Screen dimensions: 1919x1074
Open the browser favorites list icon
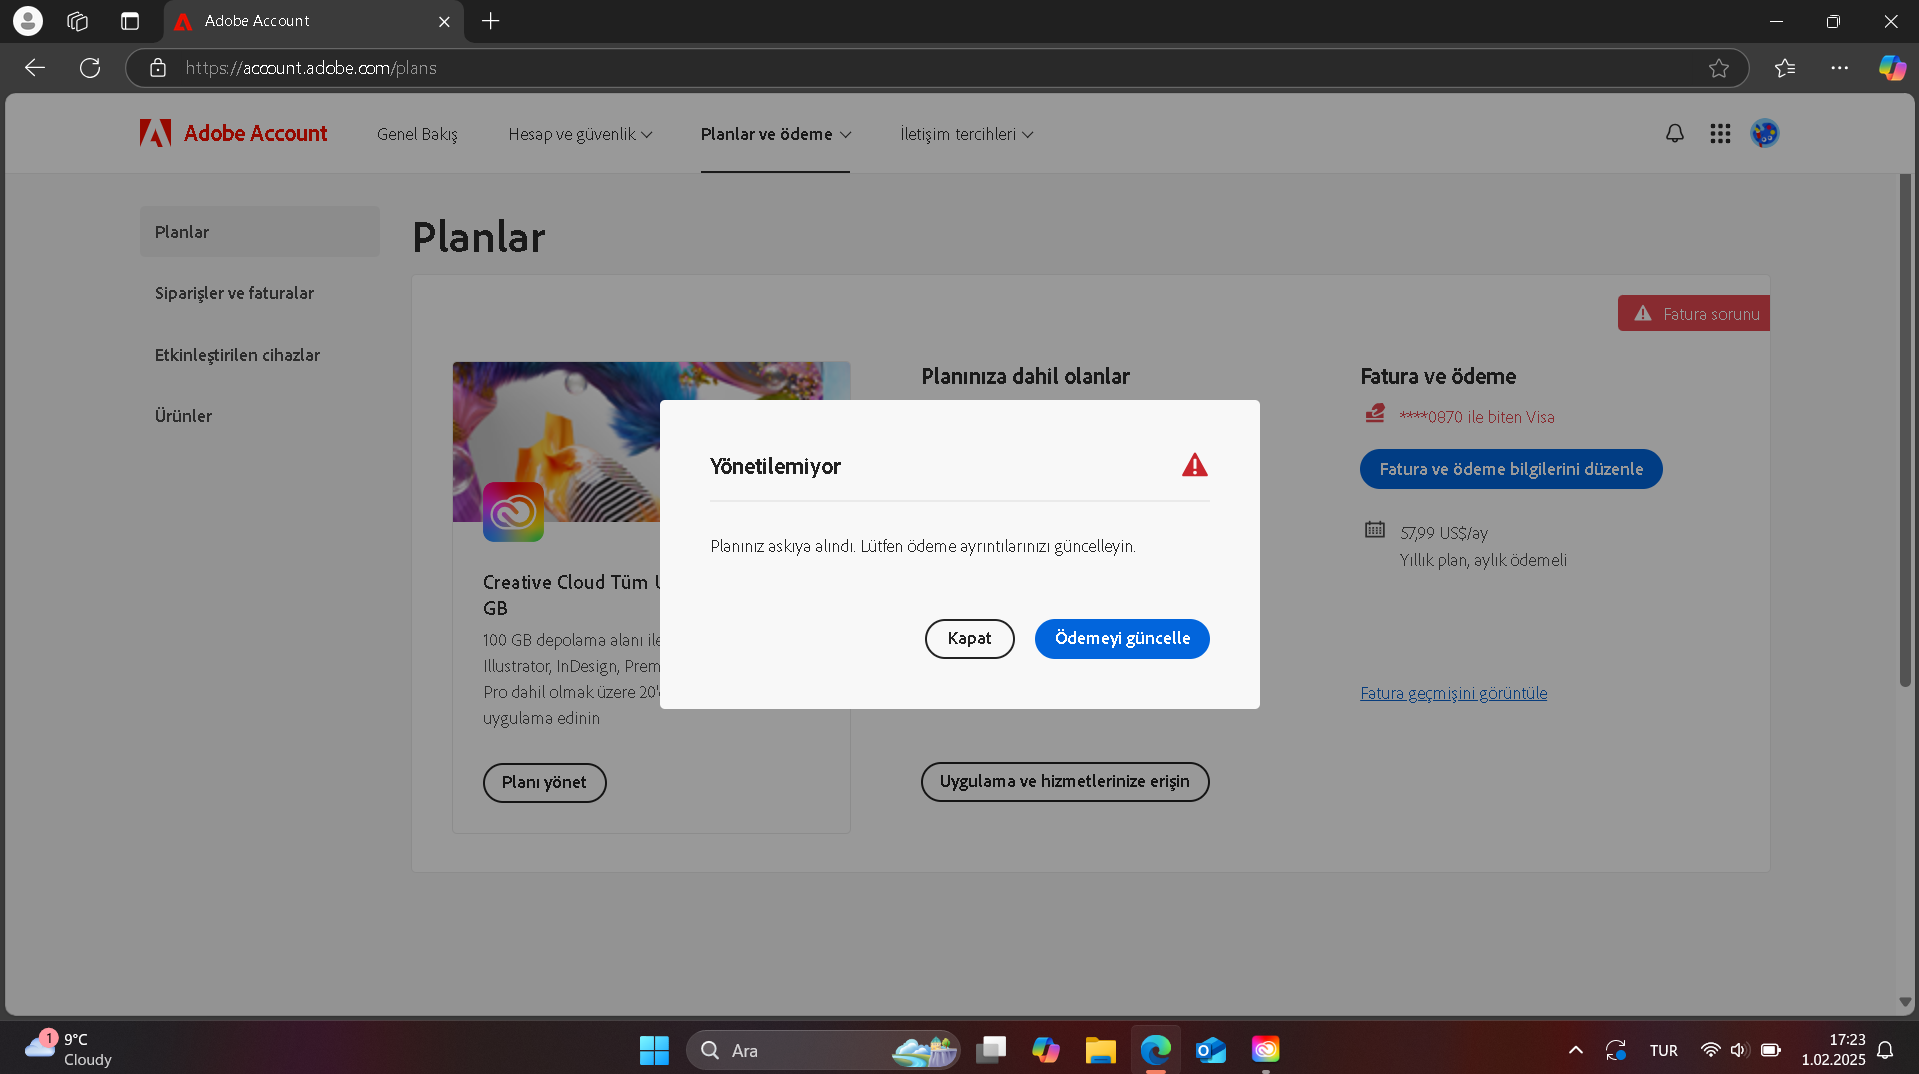click(x=1785, y=68)
